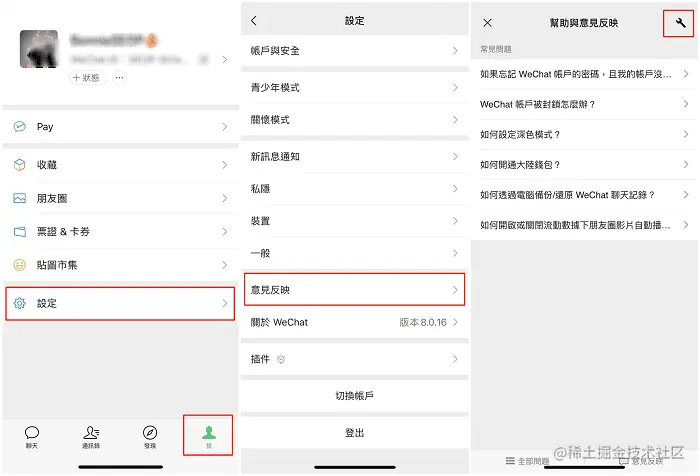Tap the small icon beside 插件

tap(281, 359)
